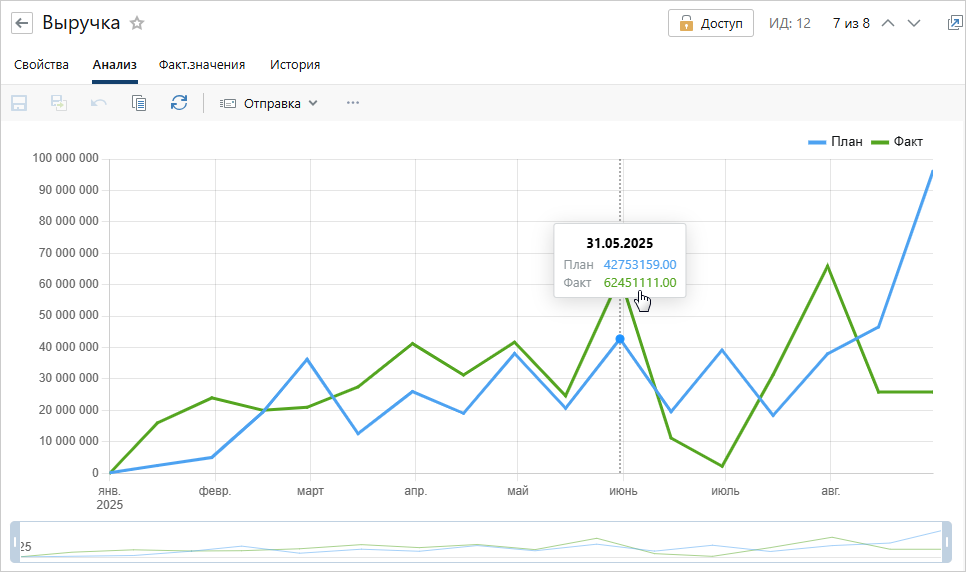The width and height of the screenshot is (966, 572).
Task: Expand the more actions ellipsis menu
Action: 352,103
